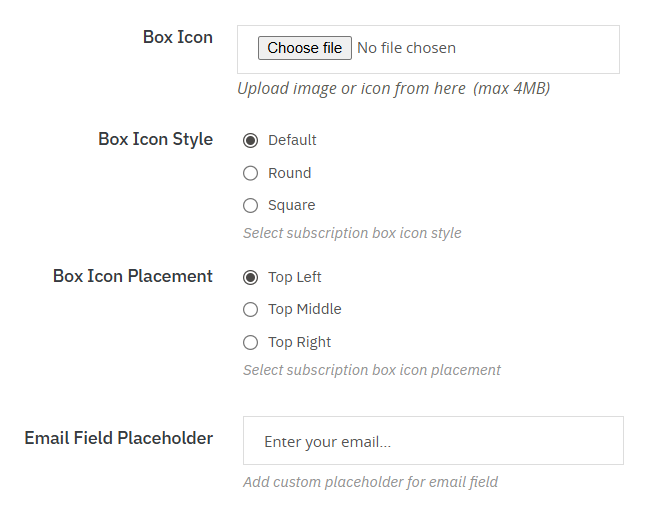Select the Top Left placement radio button
Viewport: 656px width, 513px height.
(251, 277)
